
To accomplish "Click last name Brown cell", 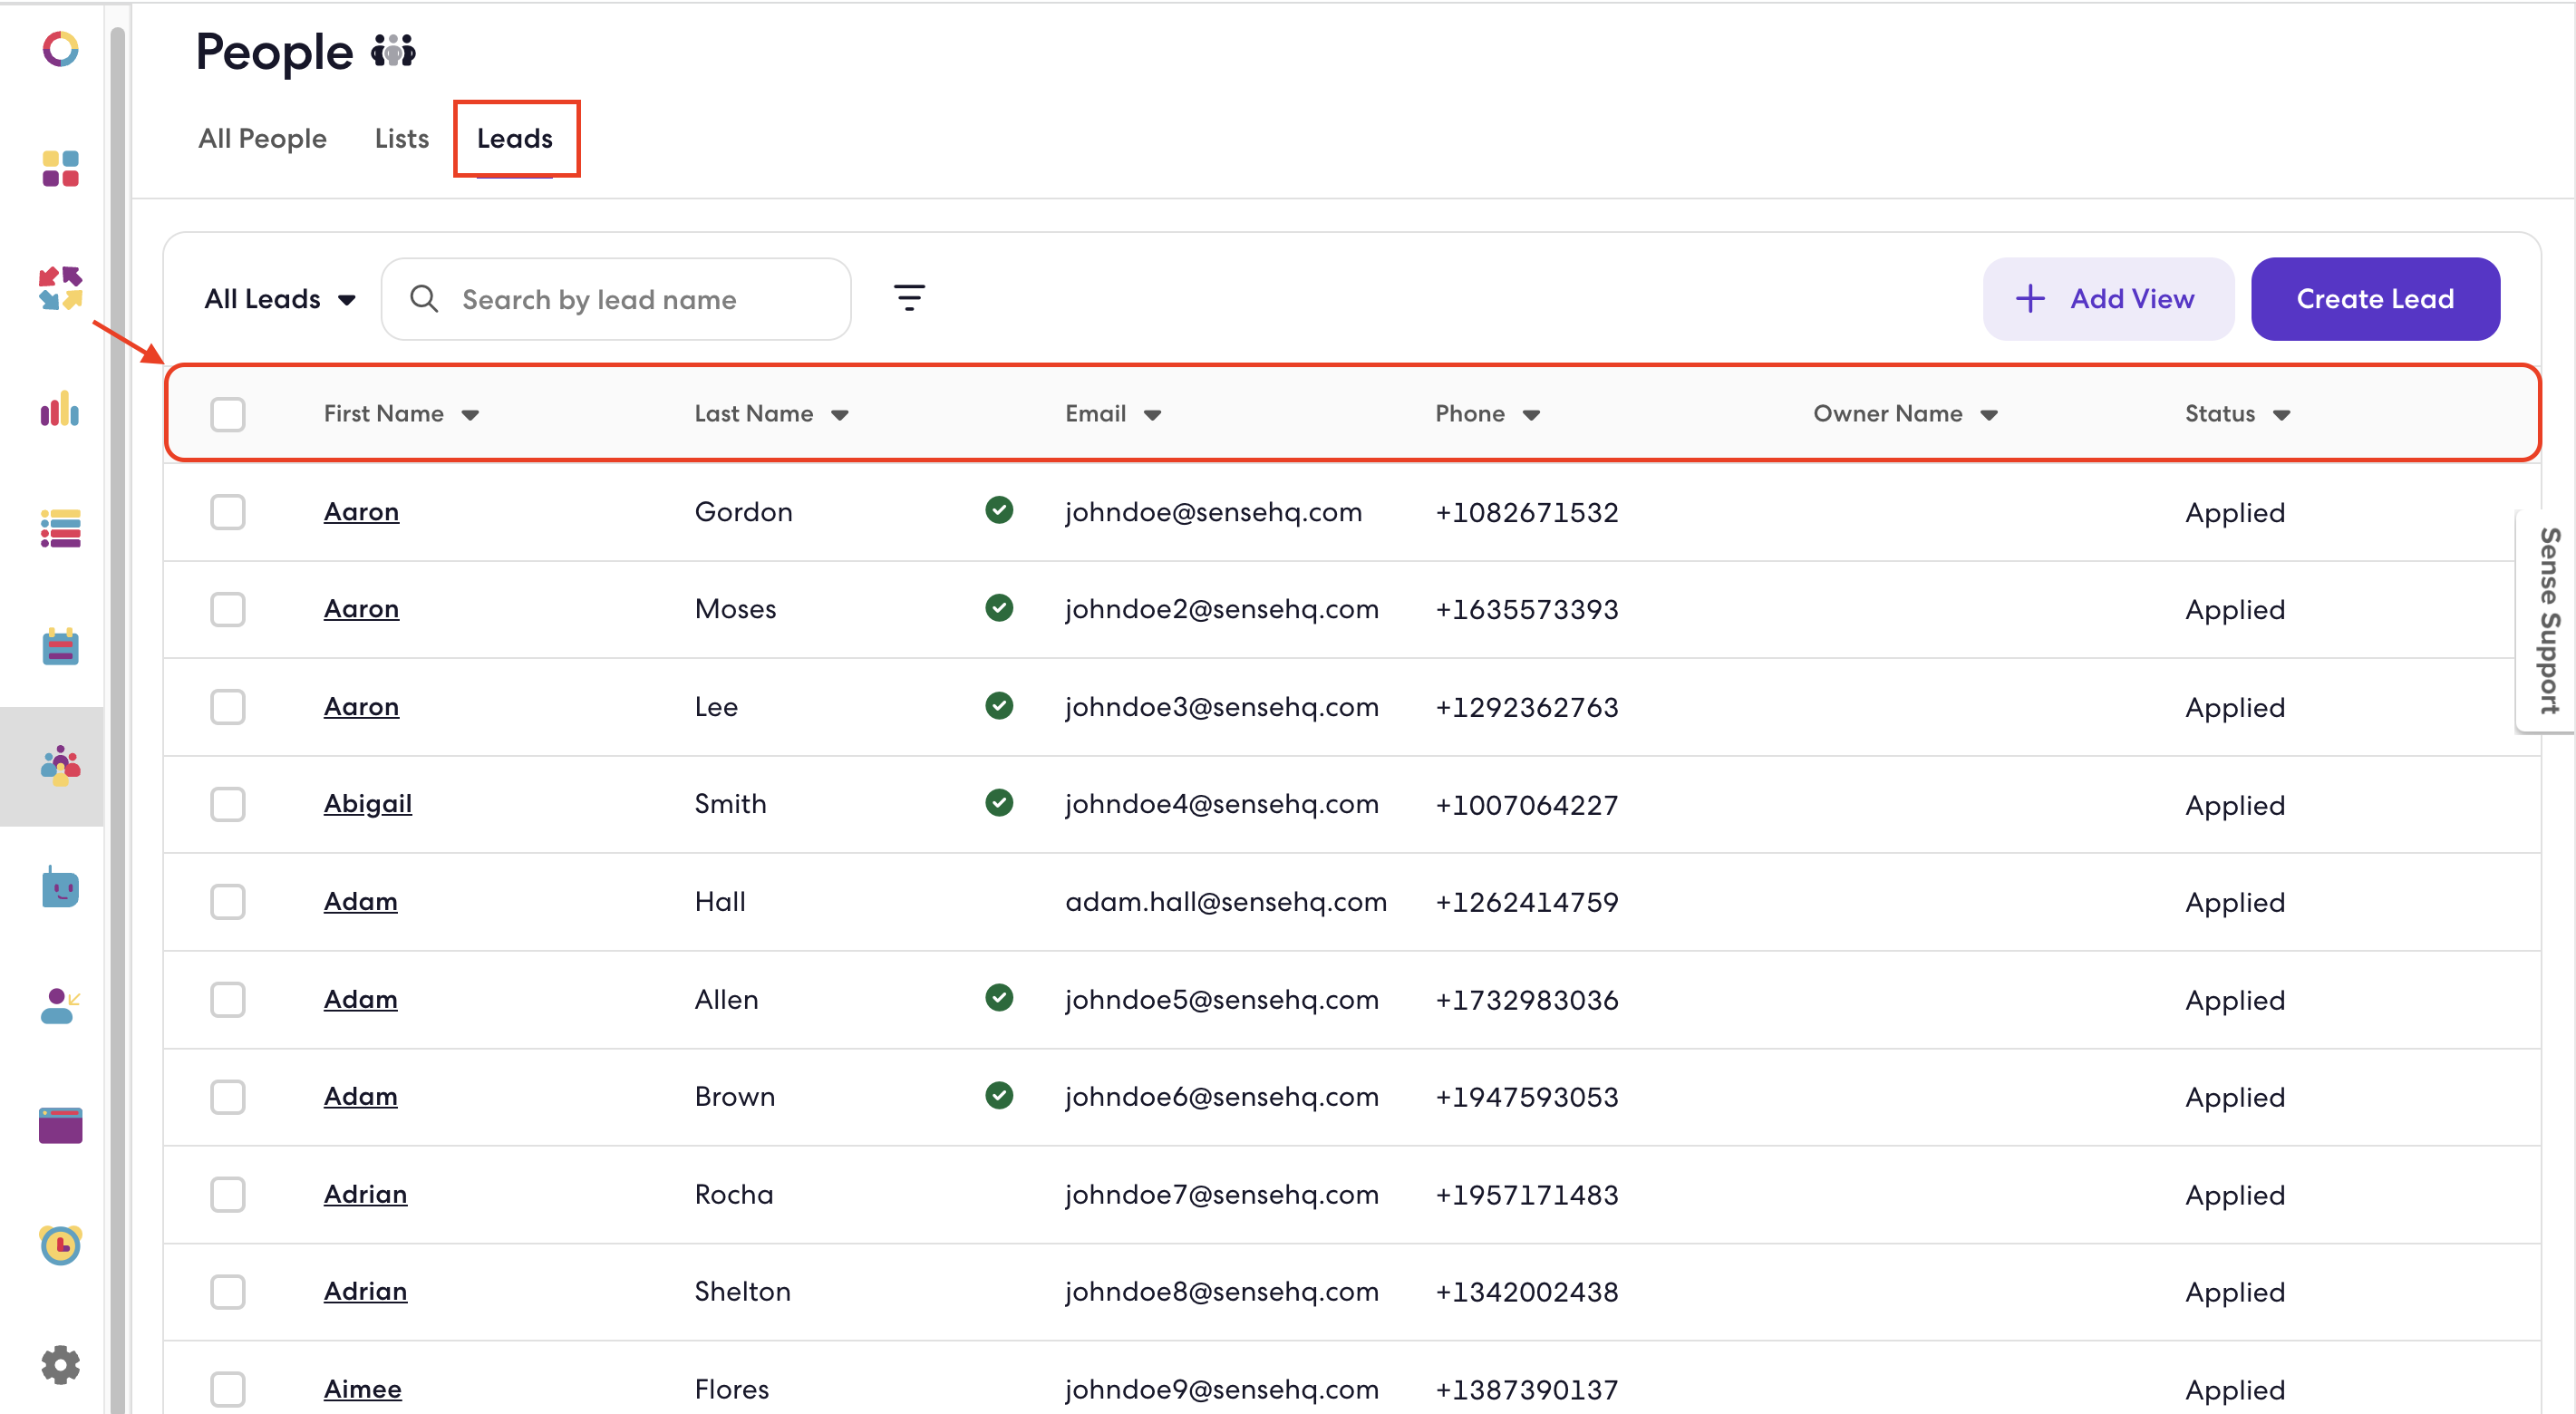I will 734,1096.
